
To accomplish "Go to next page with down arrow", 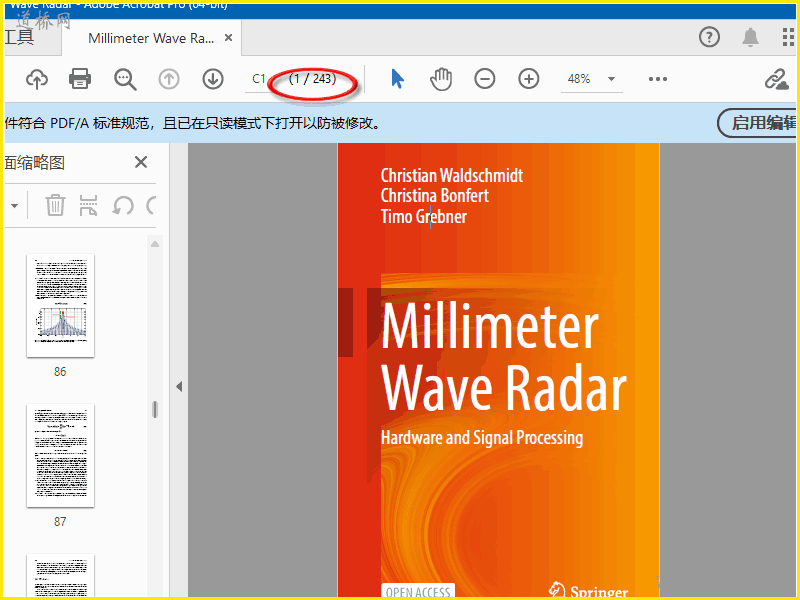I will click(x=212, y=79).
